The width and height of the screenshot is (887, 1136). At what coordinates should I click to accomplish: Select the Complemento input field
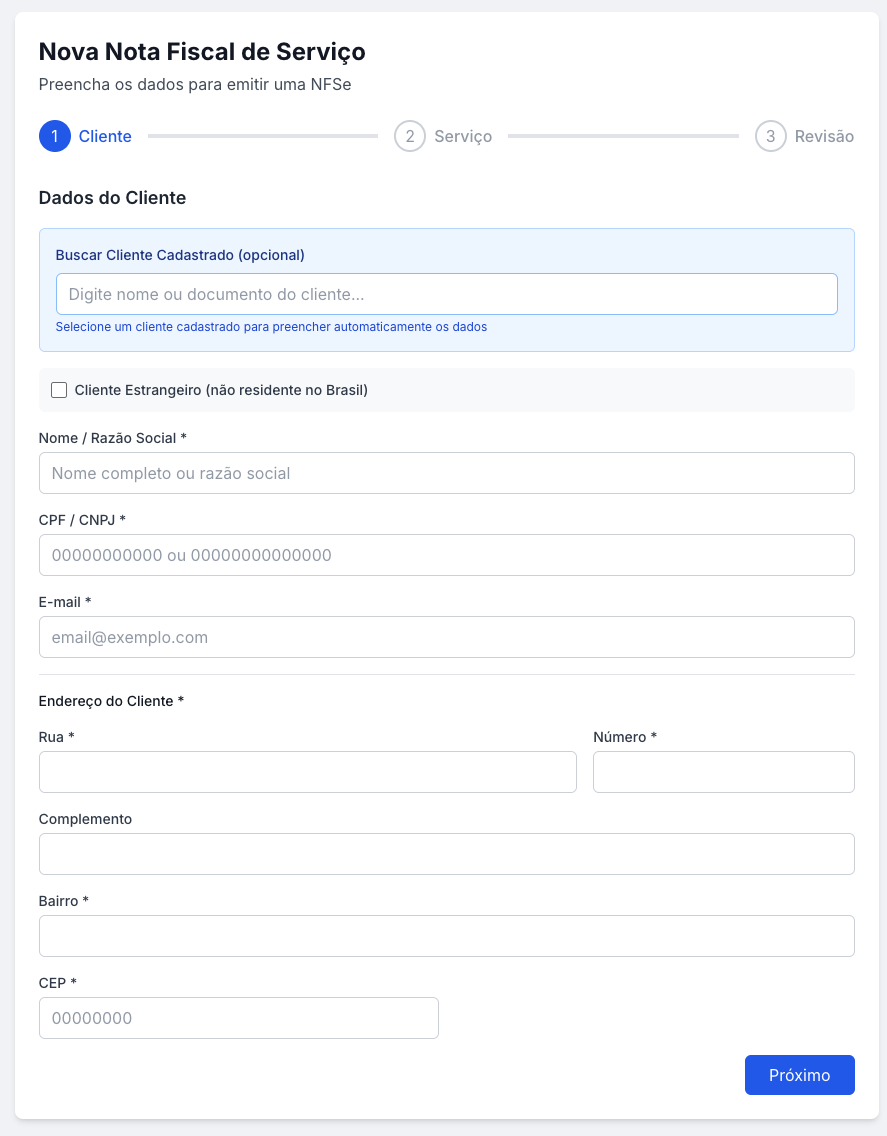pos(446,854)
